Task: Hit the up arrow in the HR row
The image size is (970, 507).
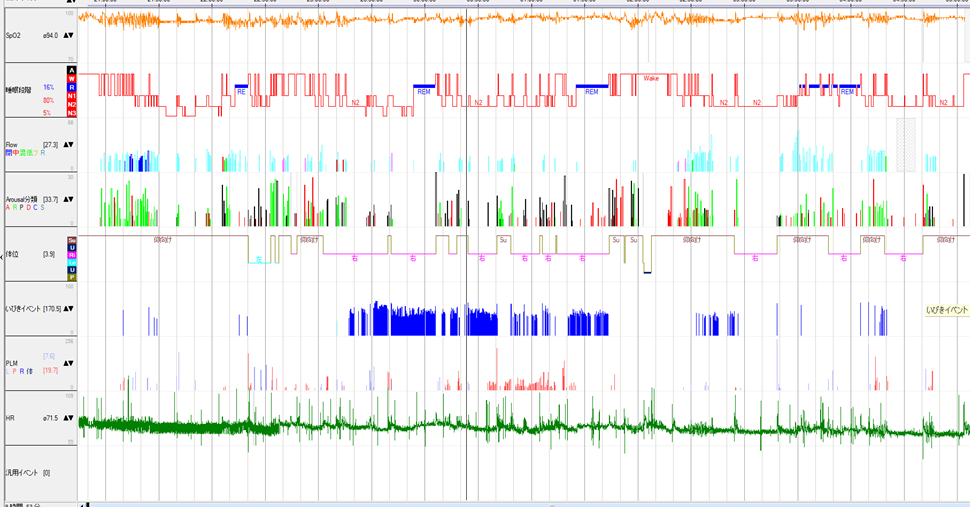Action: click(65, 418)
